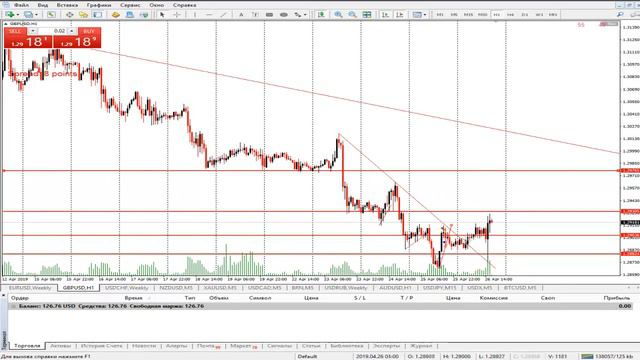Click the red SELL price button
This screenshot has height=360, width=640.
click(x=28, y=42)
